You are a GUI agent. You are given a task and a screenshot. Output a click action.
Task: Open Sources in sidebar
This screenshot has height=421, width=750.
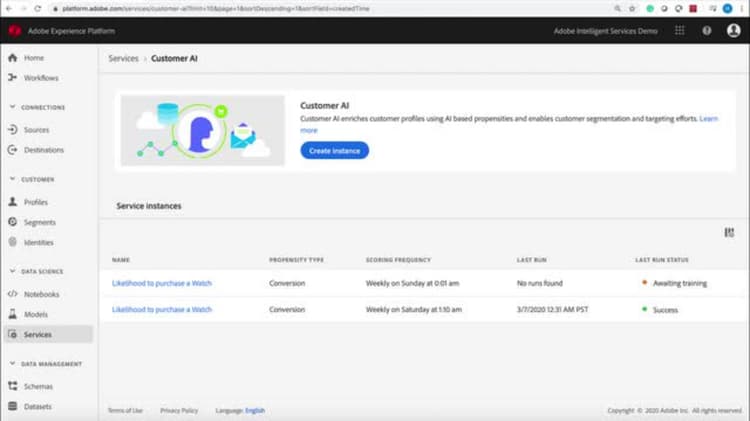(x=36, y=130)
